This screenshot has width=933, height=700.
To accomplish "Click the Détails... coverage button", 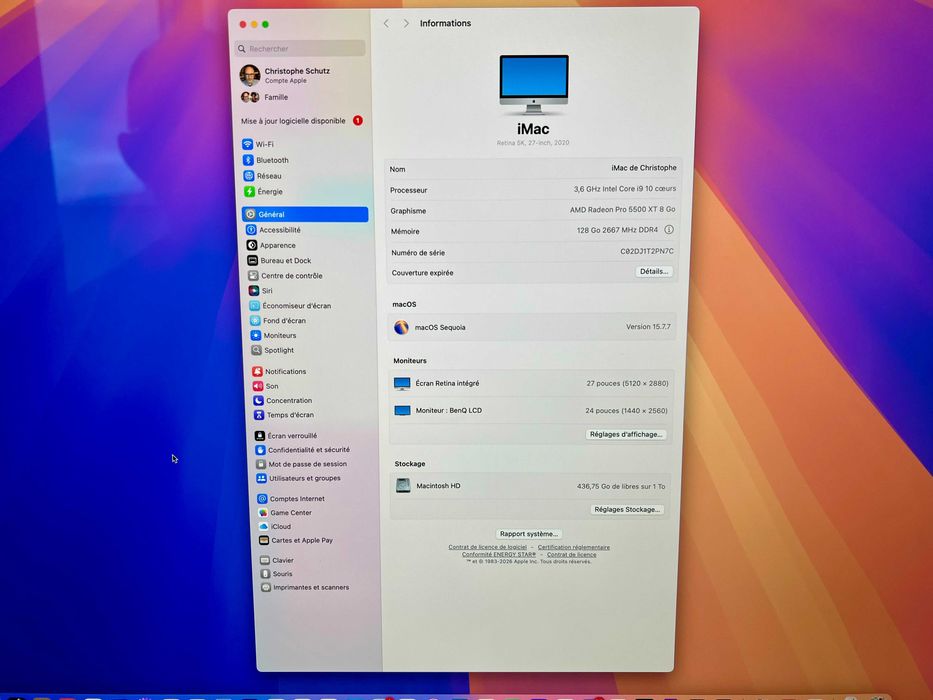I will coord(654,271).
